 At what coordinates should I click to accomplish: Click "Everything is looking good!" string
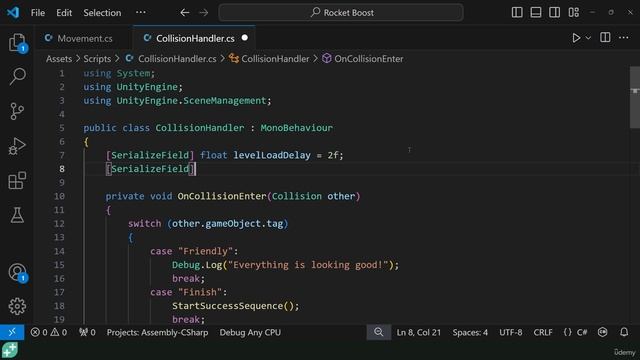click(308, 265)
